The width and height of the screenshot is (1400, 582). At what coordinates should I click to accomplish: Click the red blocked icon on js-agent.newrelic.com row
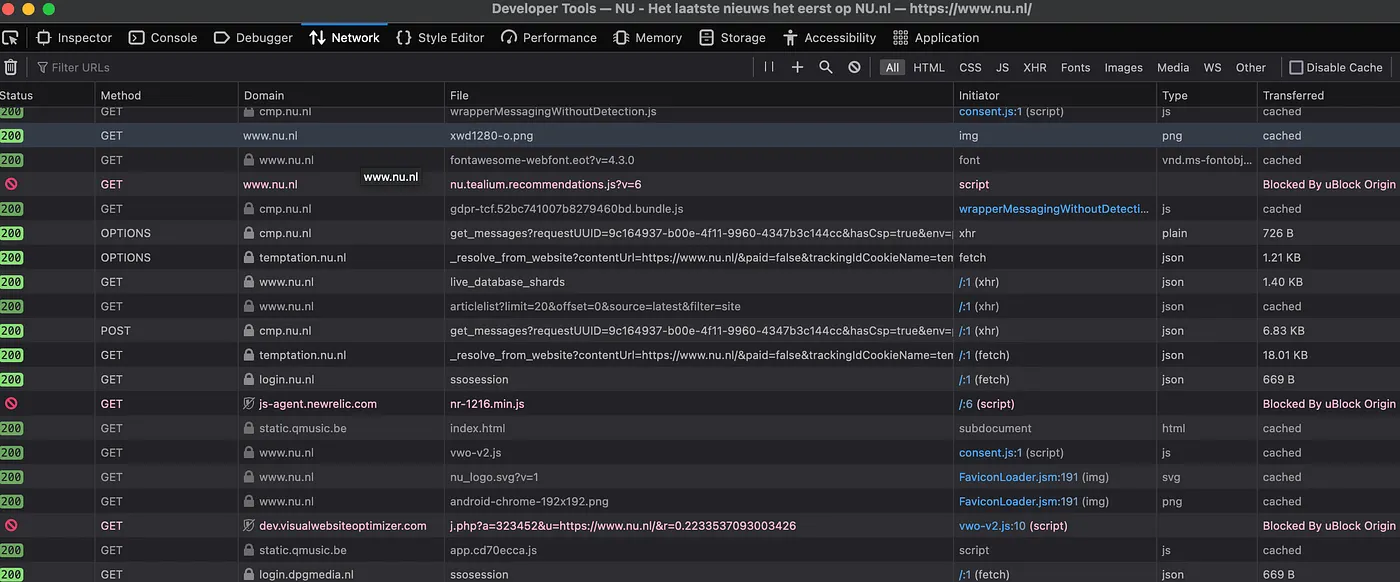pyautogui.click(x=9, y=403)
